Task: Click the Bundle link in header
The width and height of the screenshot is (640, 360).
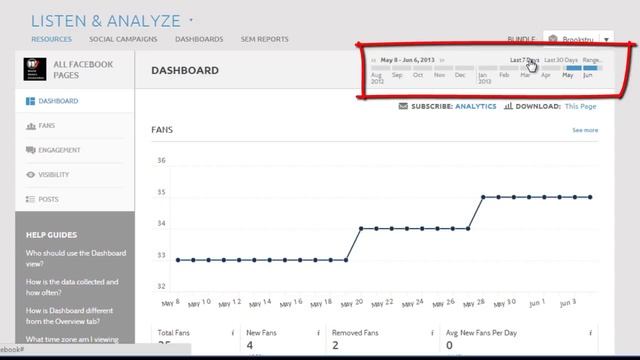Action: pyautogui.click(x=521, y=39)
